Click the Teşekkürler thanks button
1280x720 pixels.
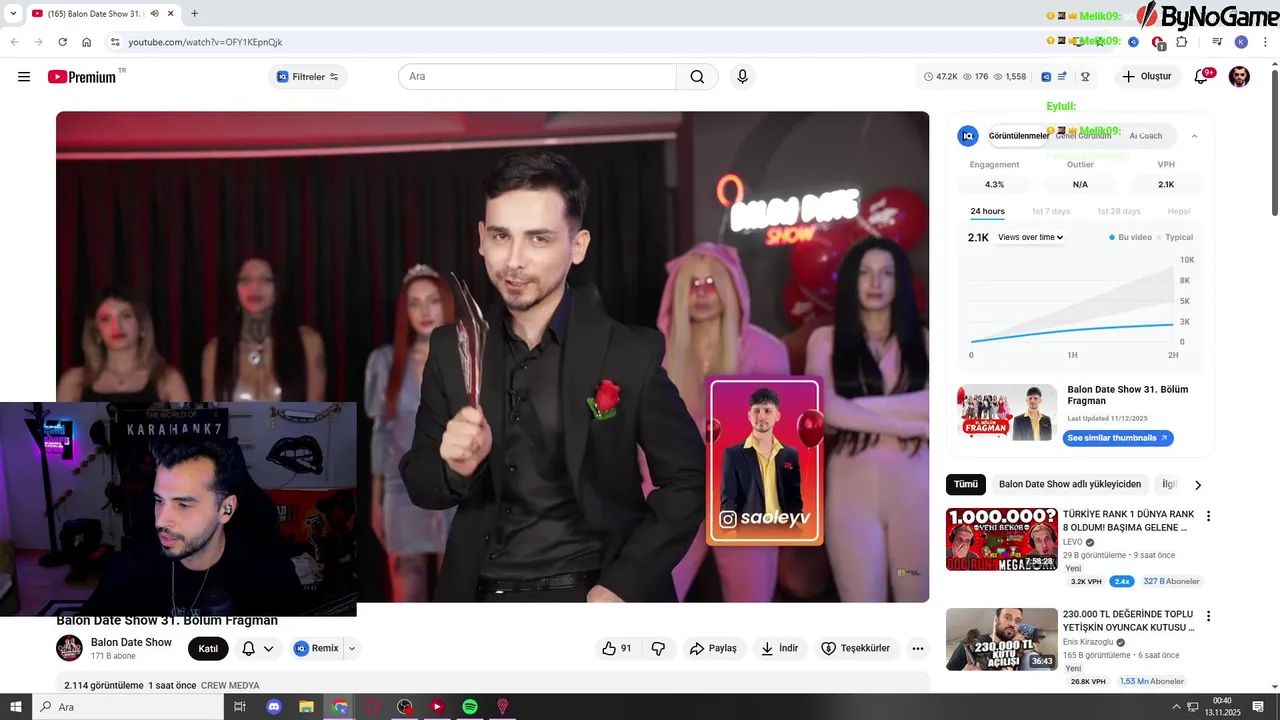pos(856,648)
